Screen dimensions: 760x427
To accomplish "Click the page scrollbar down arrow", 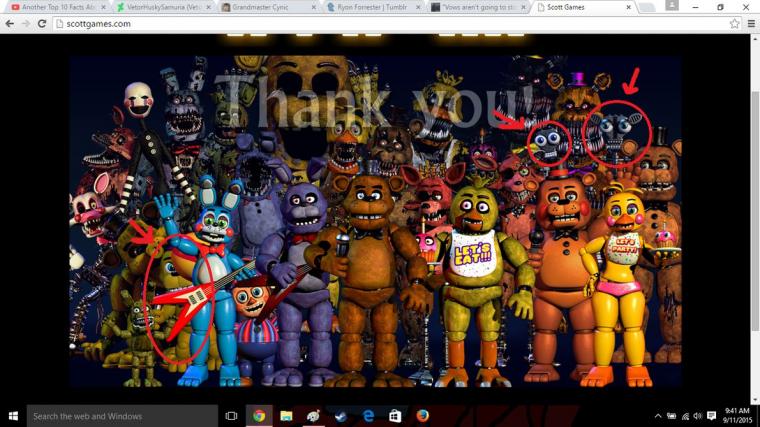I will (755, 400).
